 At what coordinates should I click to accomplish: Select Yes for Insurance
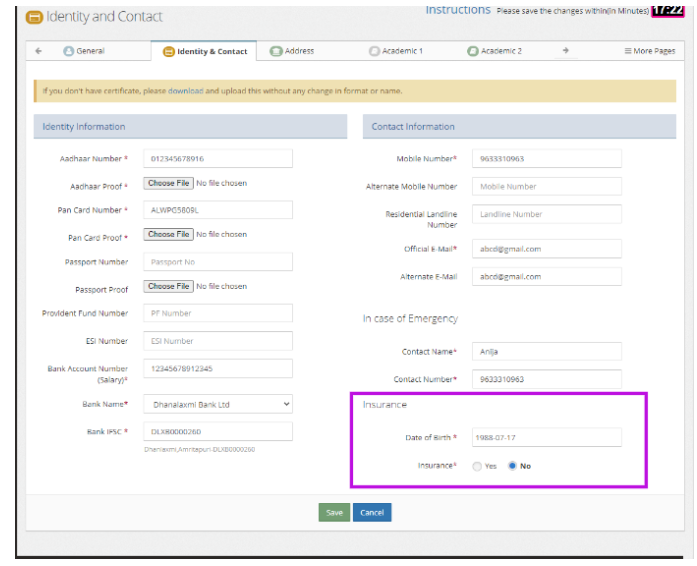click(477, 466)
